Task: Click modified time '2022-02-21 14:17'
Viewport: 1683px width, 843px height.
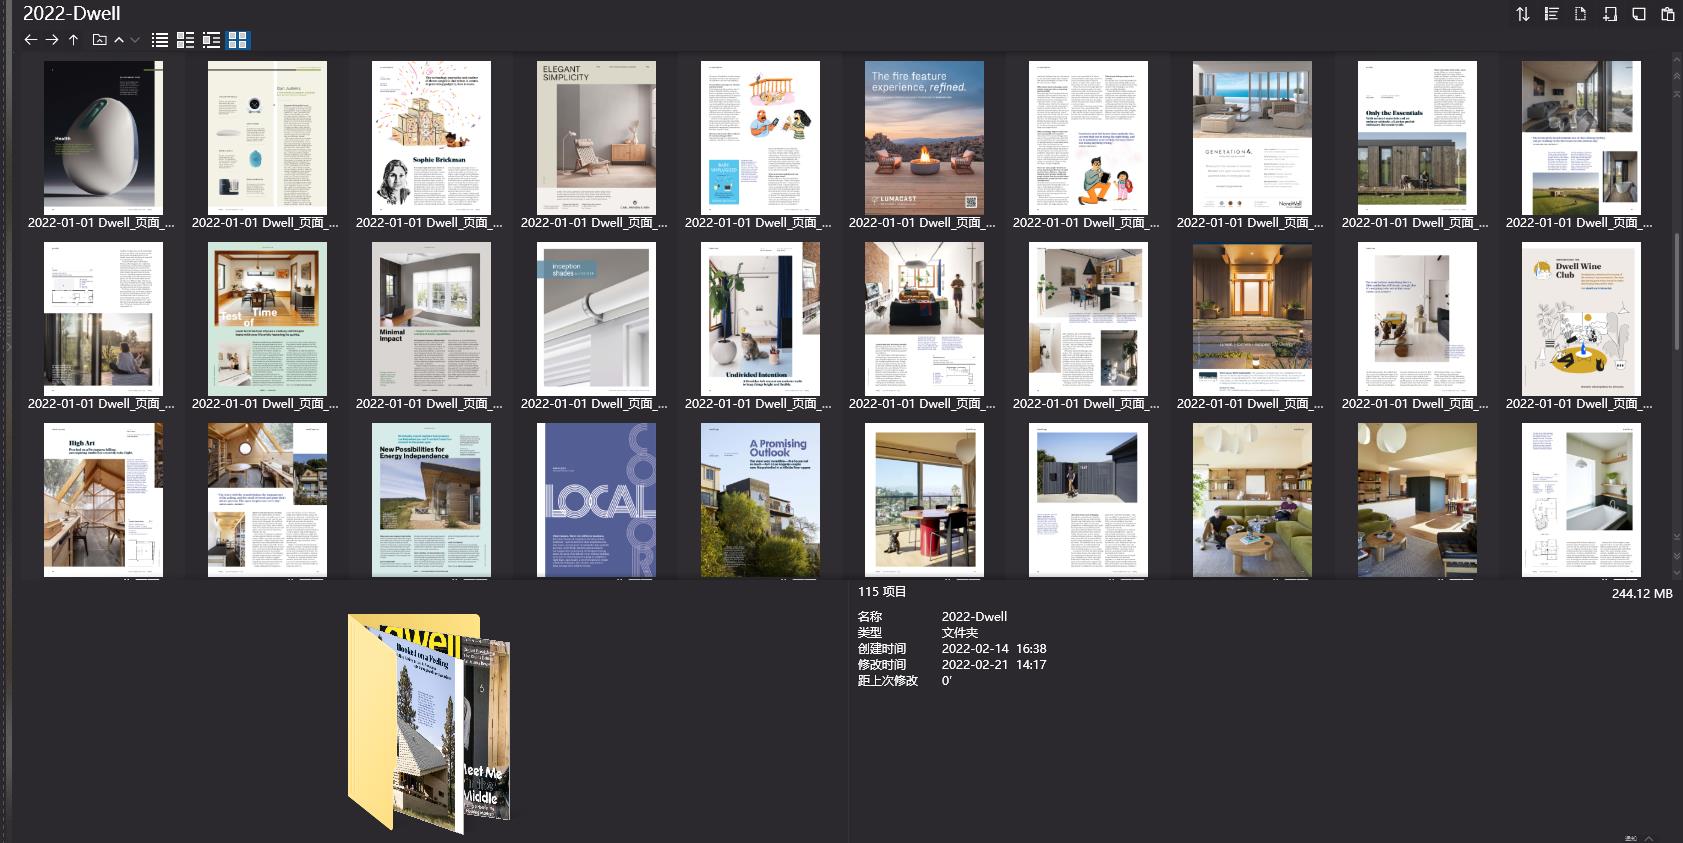Action: click(x=994, y=665)
